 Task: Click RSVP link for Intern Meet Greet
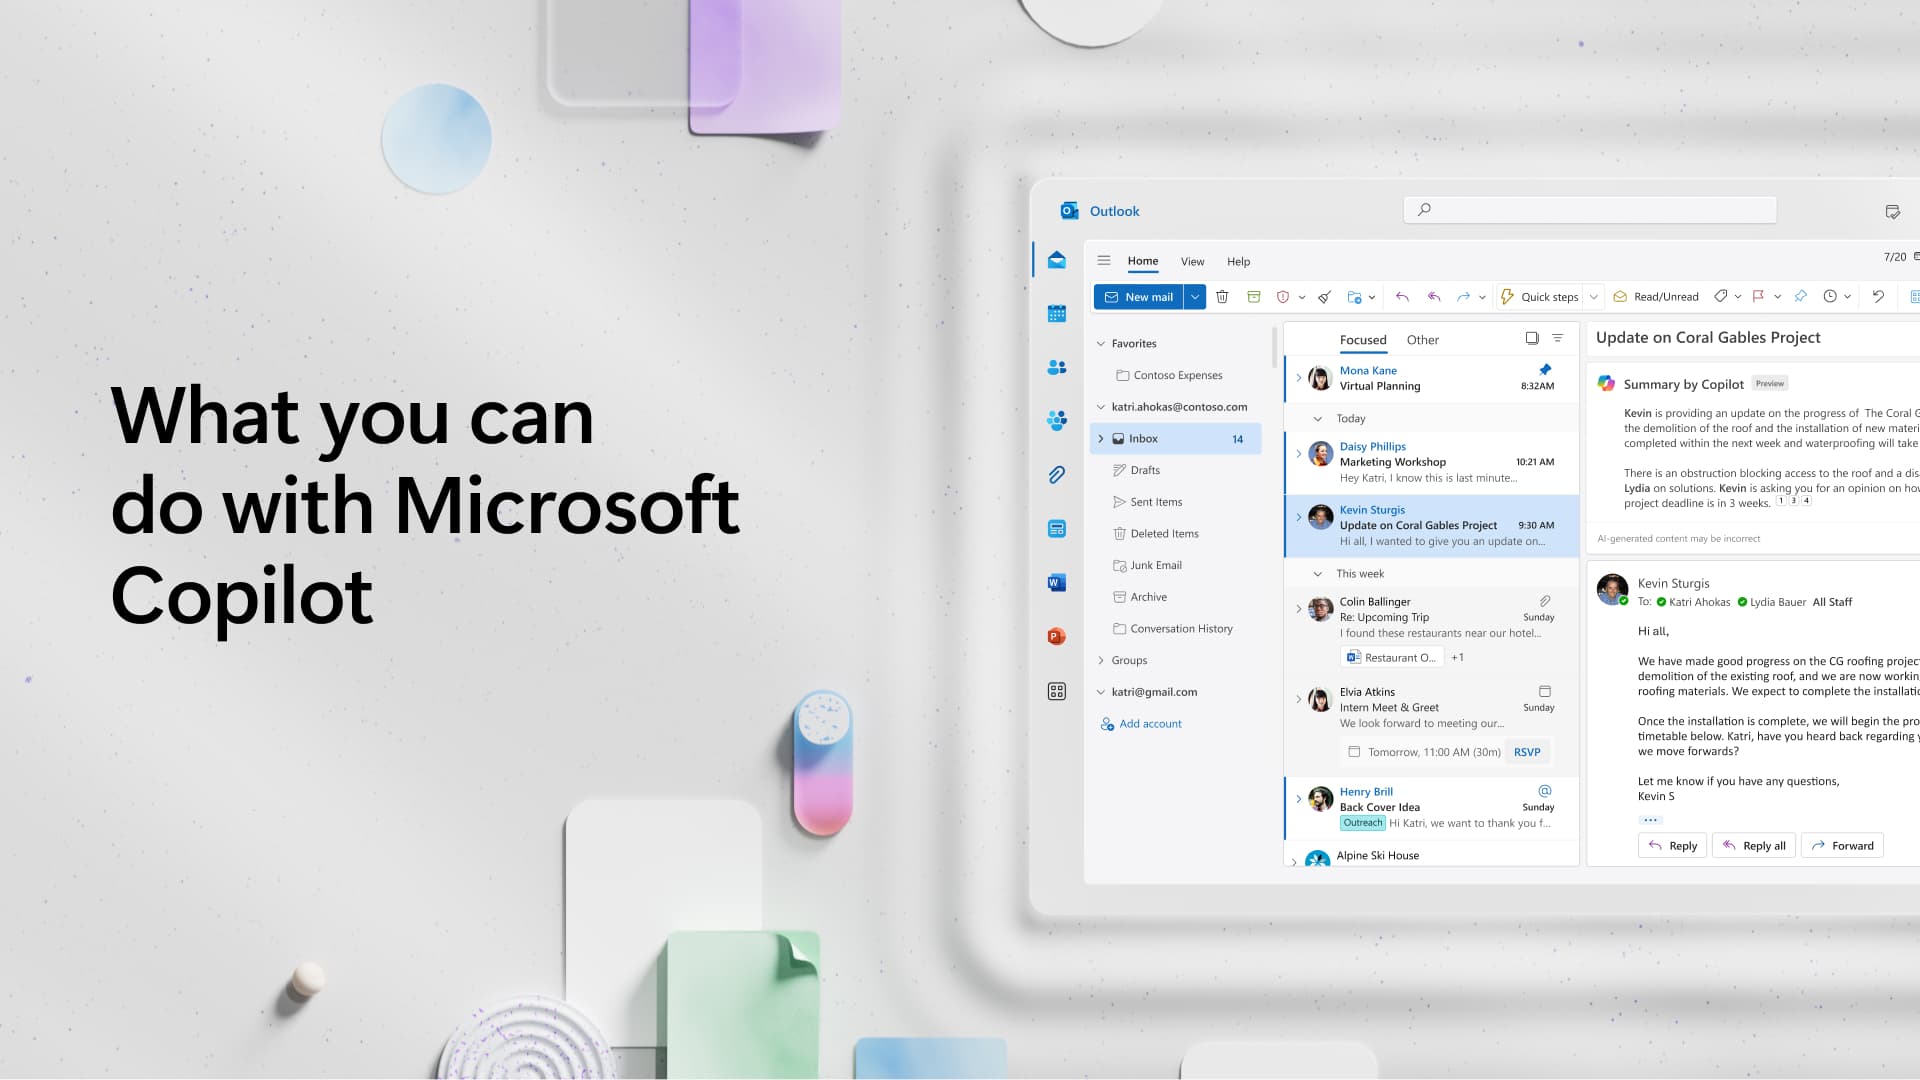1527,750
